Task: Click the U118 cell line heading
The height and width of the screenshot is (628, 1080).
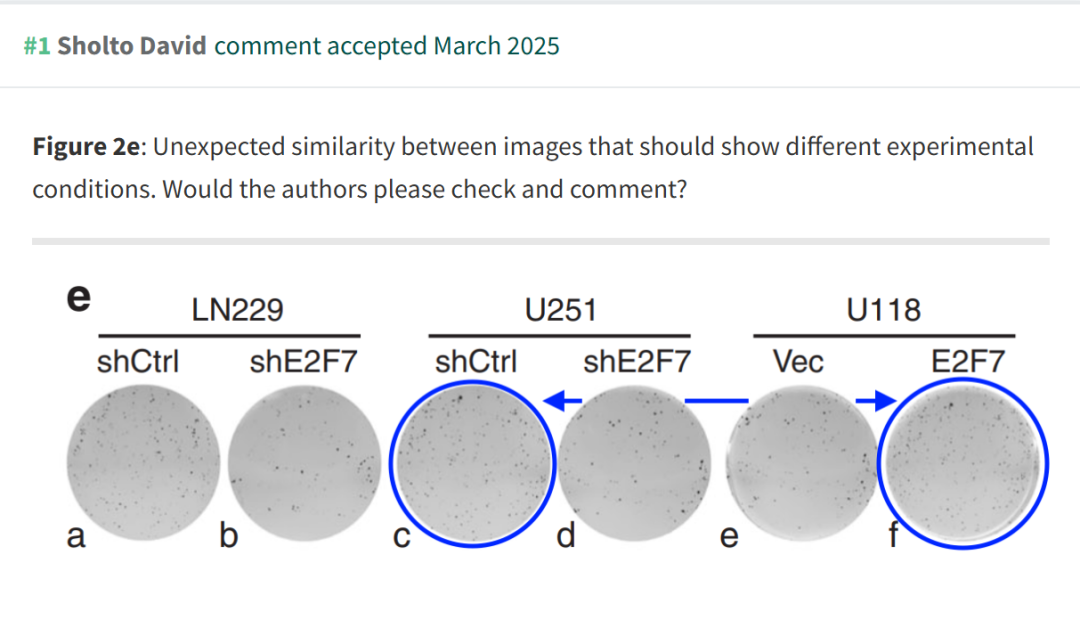Action: (x=884, y=310)
